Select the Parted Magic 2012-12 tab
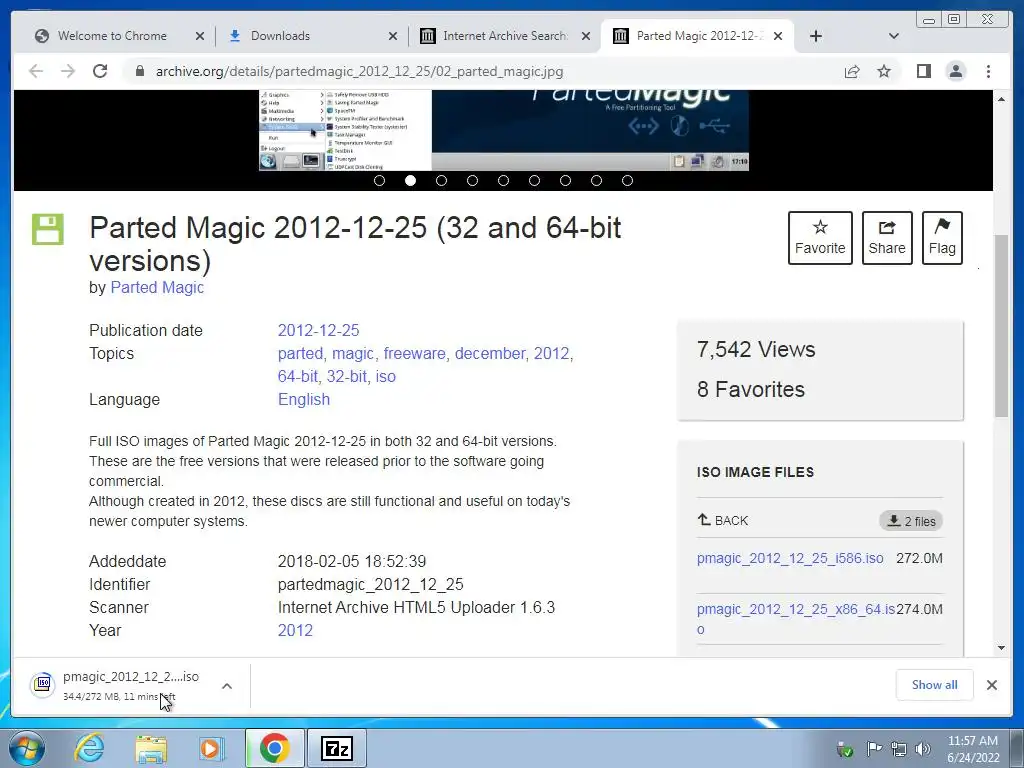 click(699, 36)
